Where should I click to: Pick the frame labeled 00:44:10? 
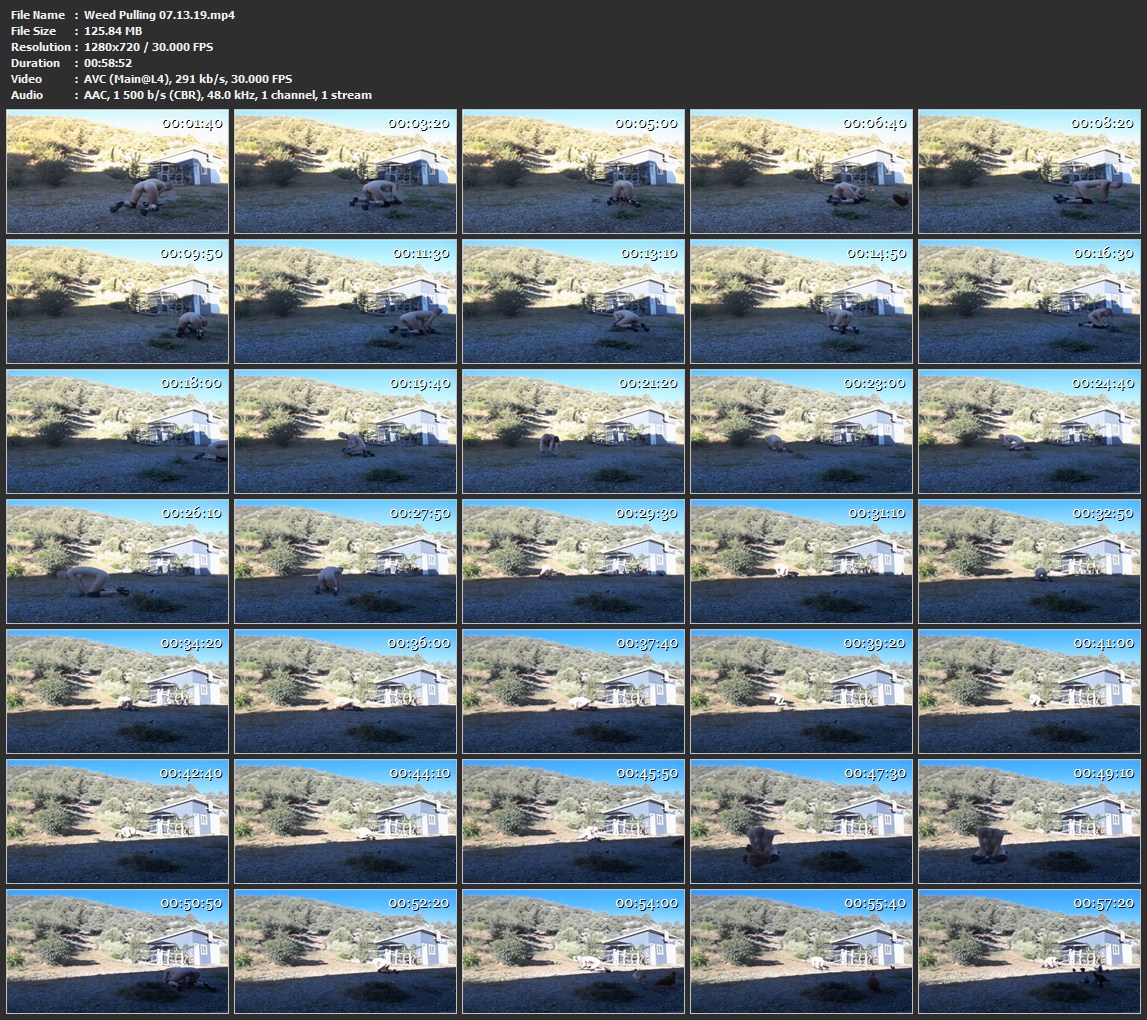click(x=345, y=821)
